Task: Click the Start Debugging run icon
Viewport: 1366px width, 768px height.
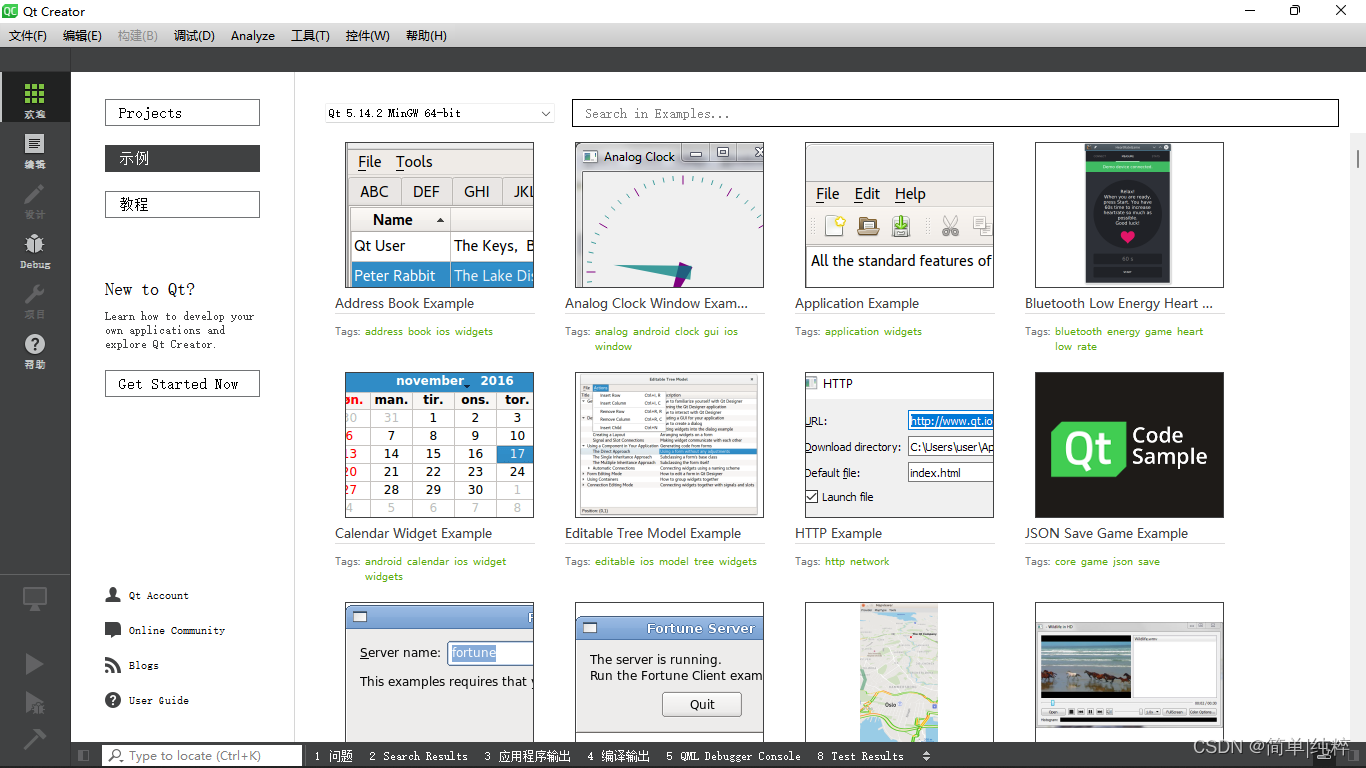Action: [x=35, y=702]
